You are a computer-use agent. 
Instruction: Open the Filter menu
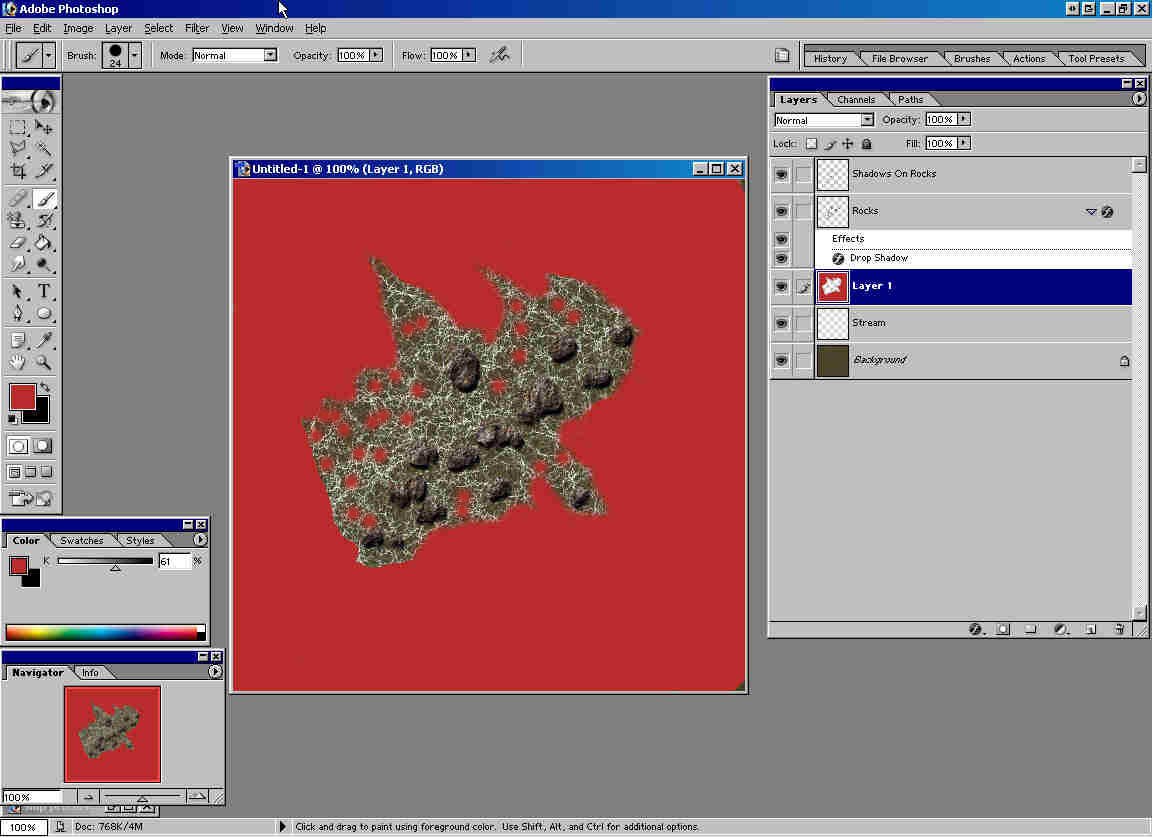(x=197, y=28)
